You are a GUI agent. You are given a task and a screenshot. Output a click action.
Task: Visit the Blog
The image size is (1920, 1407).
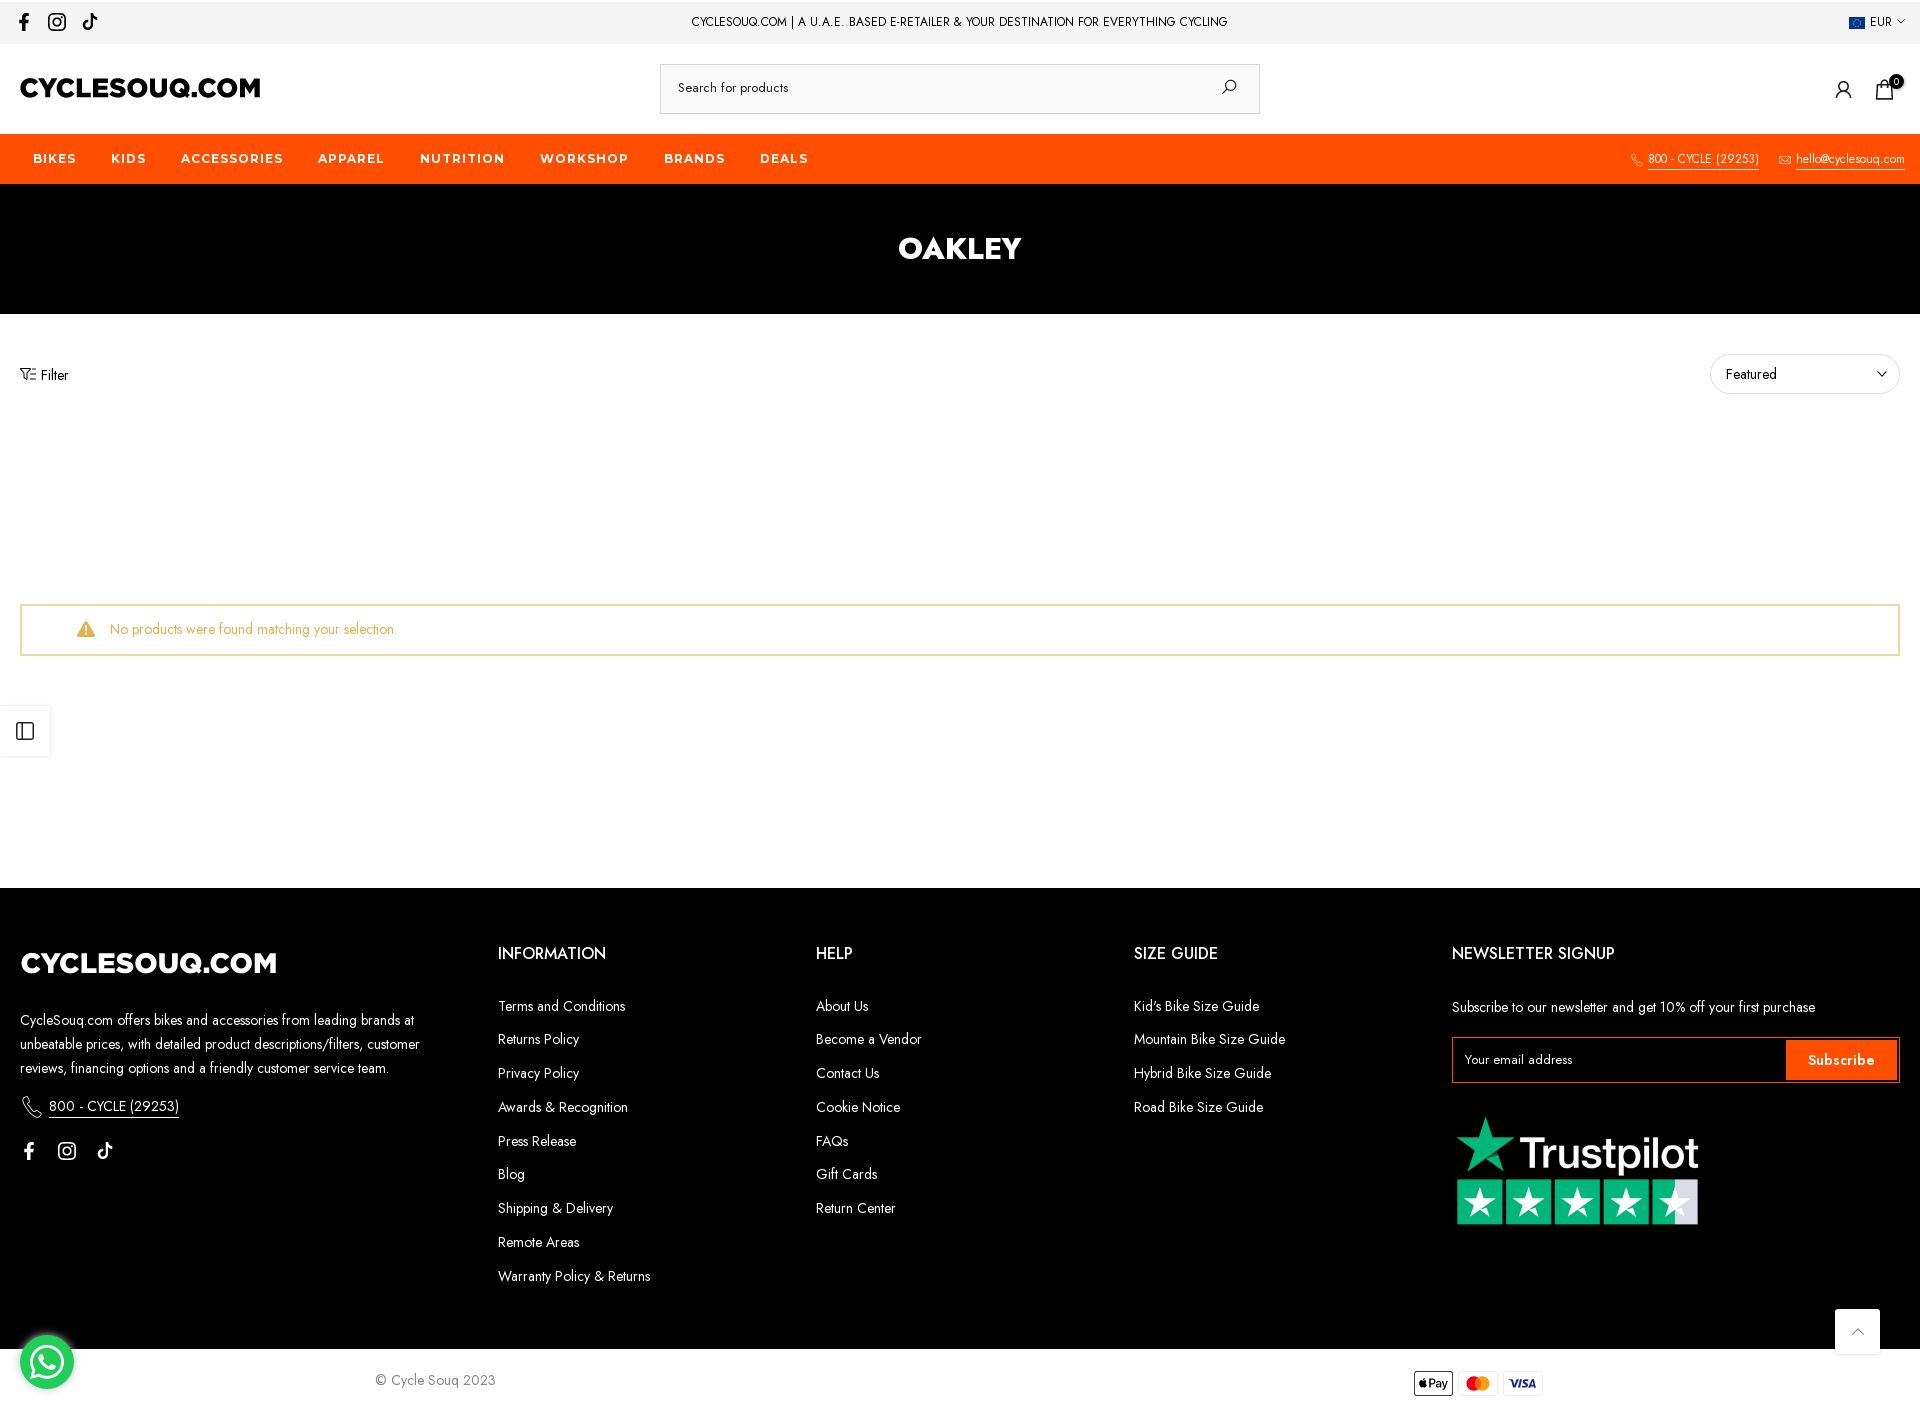(511, 1174)
